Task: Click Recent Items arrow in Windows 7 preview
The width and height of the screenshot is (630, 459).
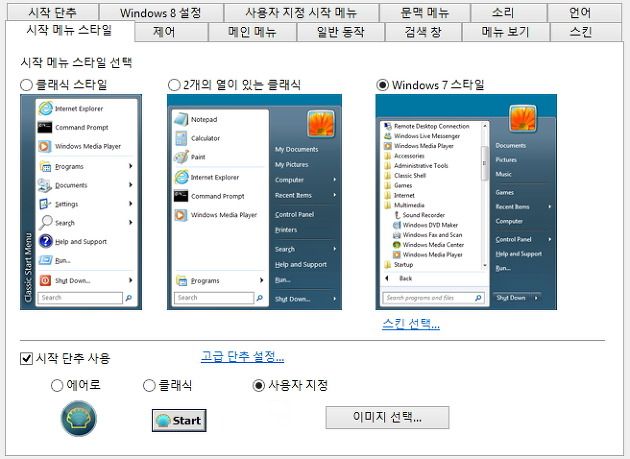Action: 550,207
